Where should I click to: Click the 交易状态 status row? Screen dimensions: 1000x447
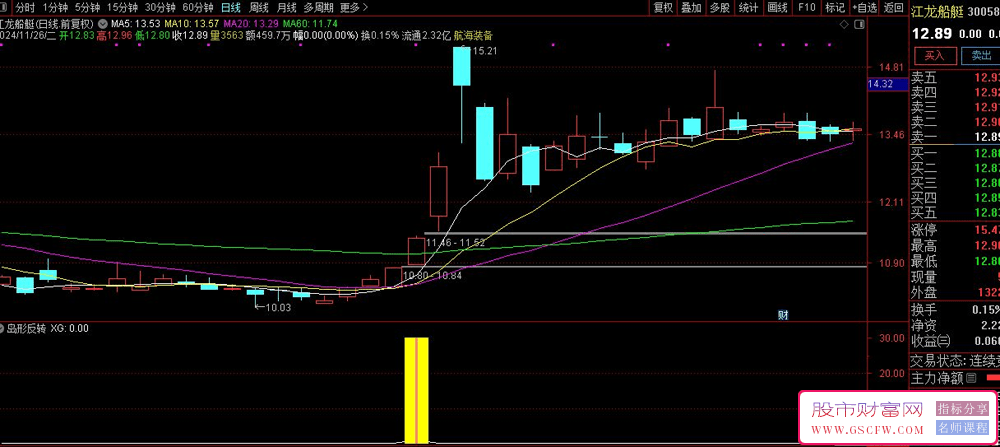click(954, 361)
